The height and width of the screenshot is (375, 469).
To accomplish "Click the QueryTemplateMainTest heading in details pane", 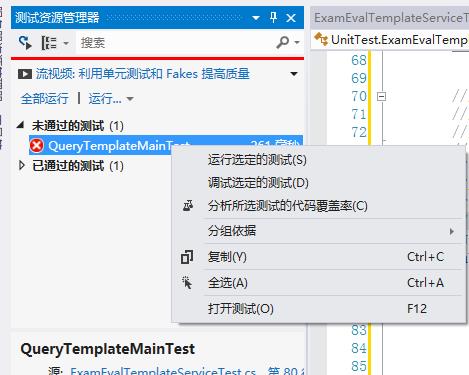I will pos(108,349).
